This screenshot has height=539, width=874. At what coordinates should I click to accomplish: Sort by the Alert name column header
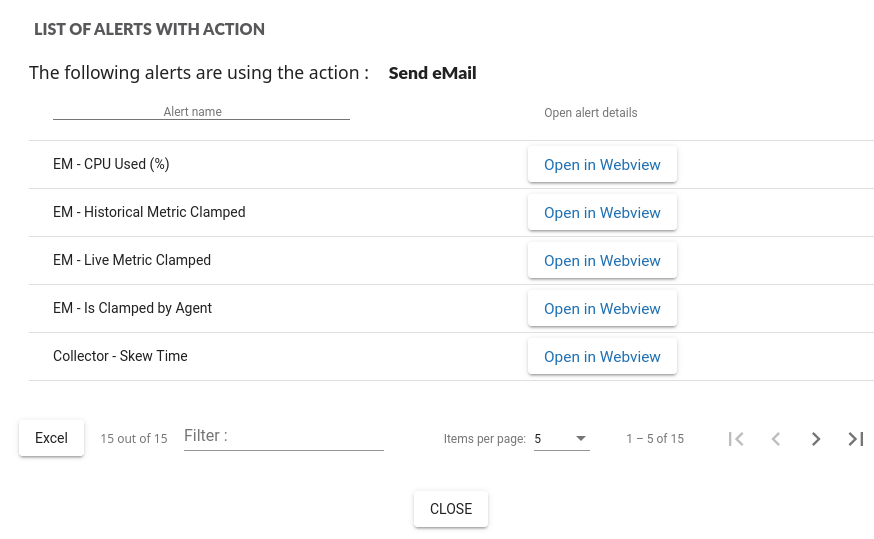(x=193, y=112)
